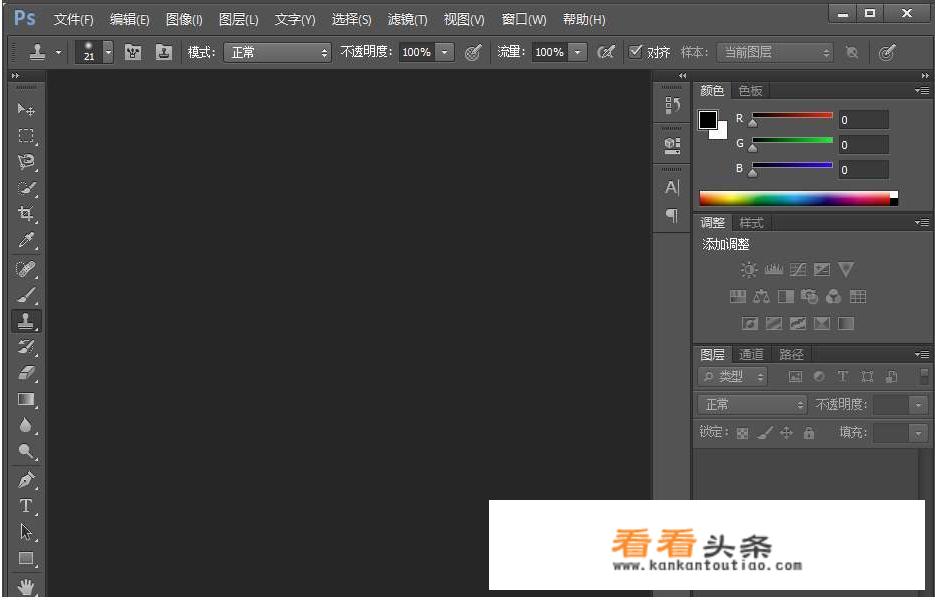
Task: Select the Move tool
Action: point(26,110)
